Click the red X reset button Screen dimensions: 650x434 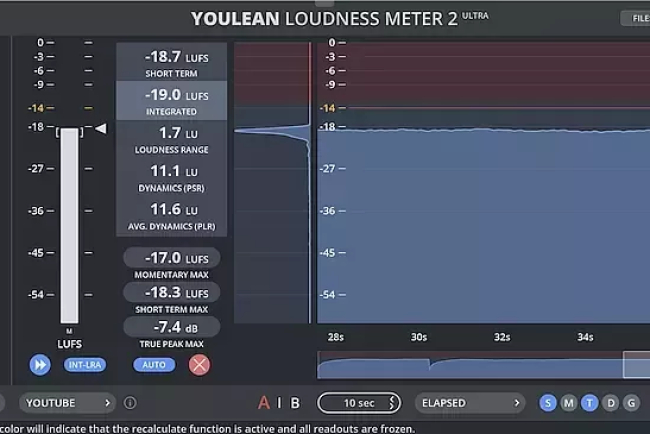(x=199, y=365)
